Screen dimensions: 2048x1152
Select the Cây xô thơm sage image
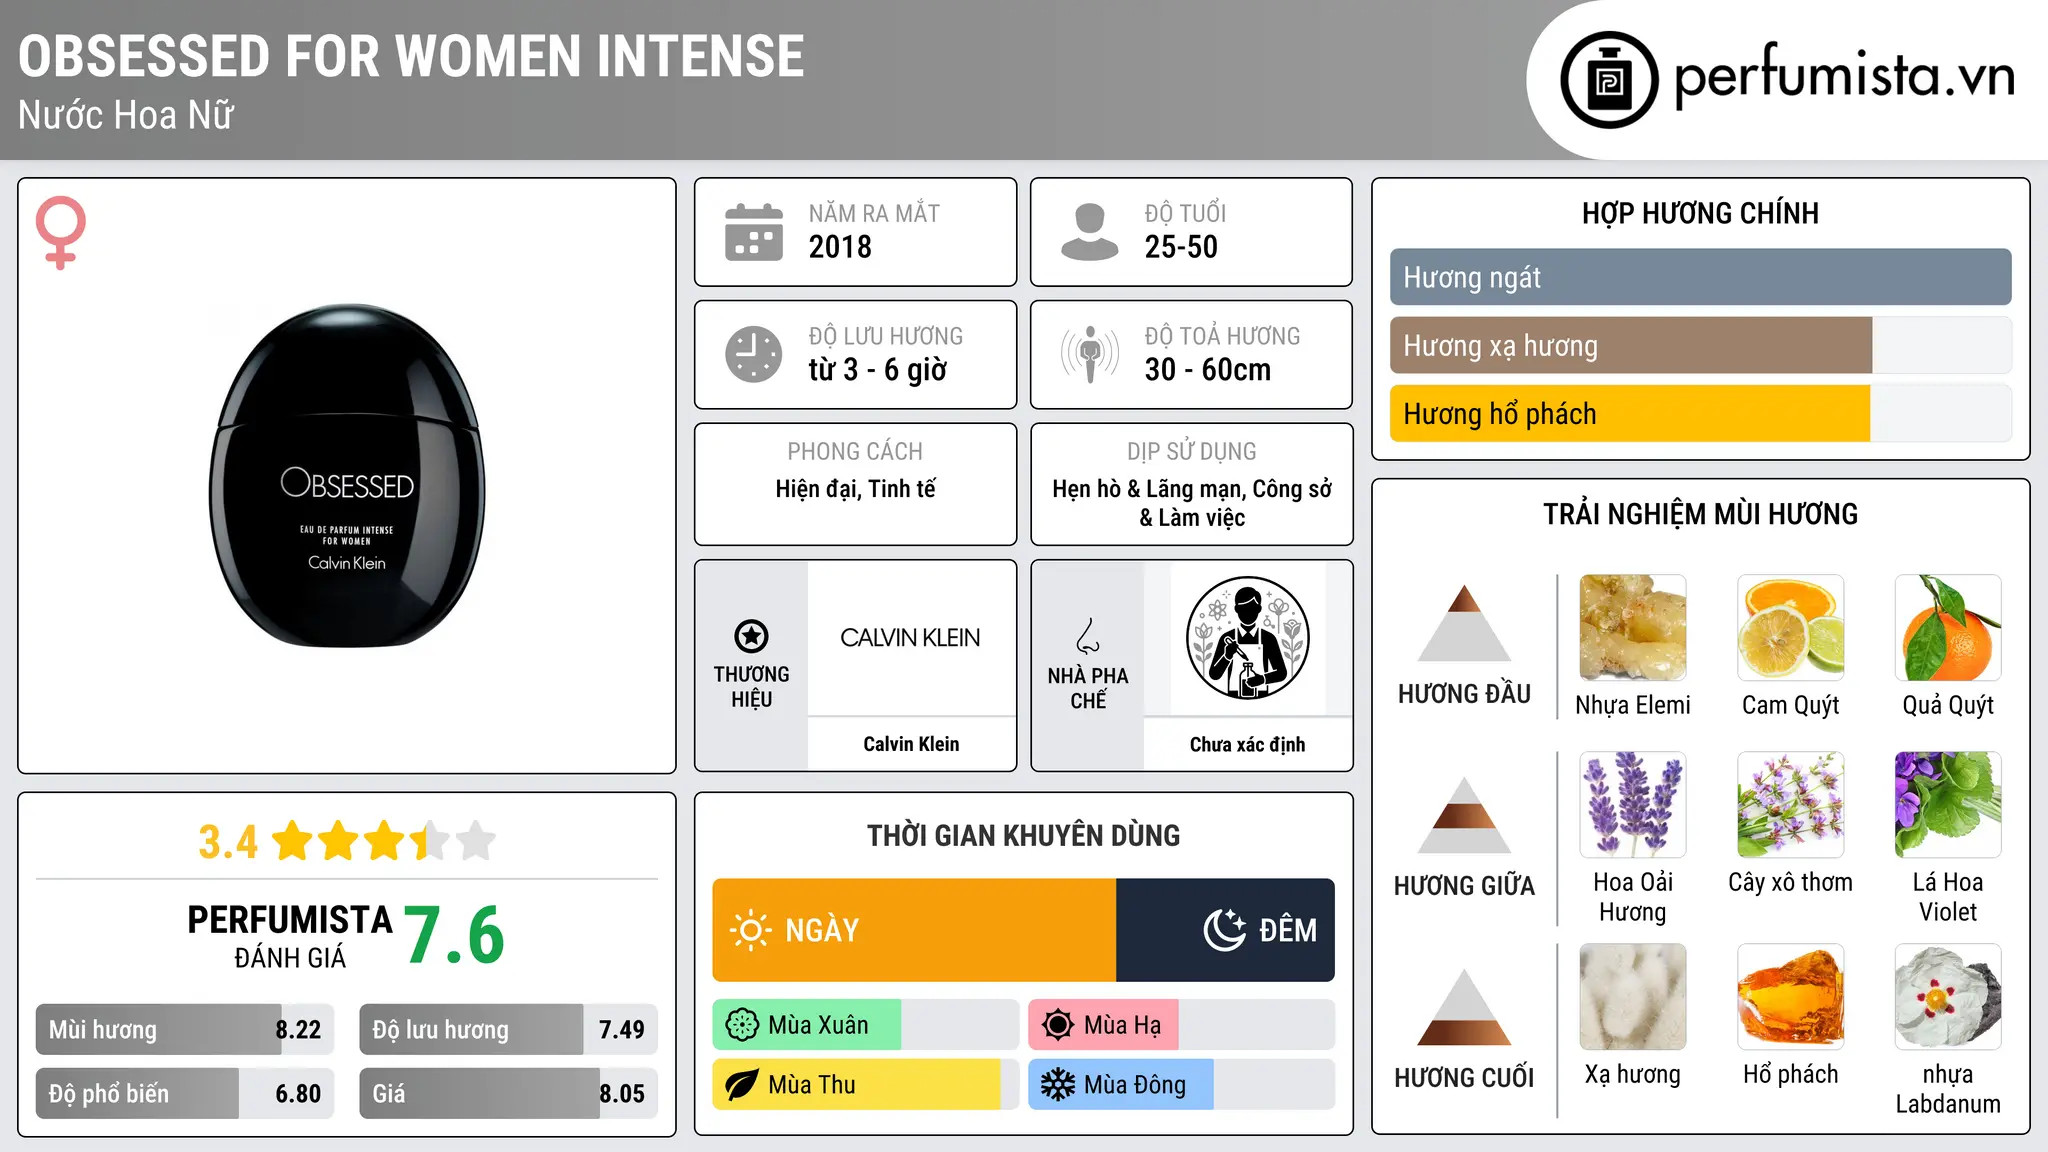(1791, 805)
